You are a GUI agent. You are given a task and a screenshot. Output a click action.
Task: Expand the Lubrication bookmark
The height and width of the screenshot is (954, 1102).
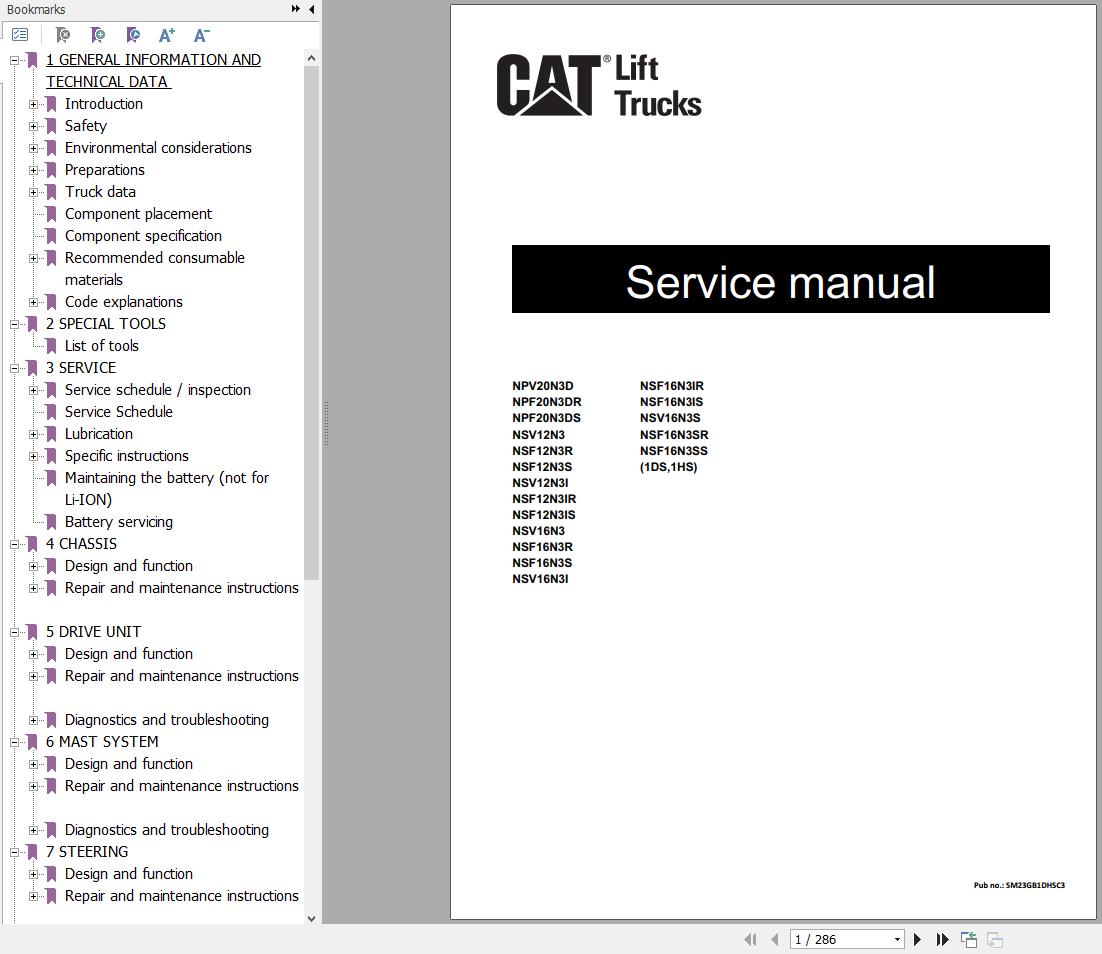coord(34,433)
